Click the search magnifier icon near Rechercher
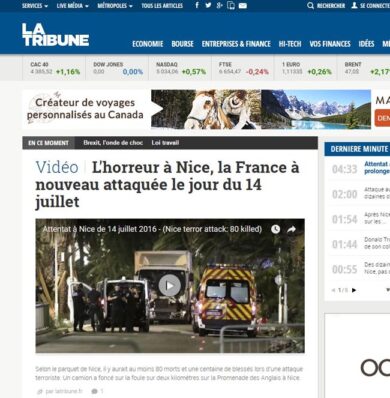Image resolution: width=390 pixels, height=398 pixels. coord(310,6)
